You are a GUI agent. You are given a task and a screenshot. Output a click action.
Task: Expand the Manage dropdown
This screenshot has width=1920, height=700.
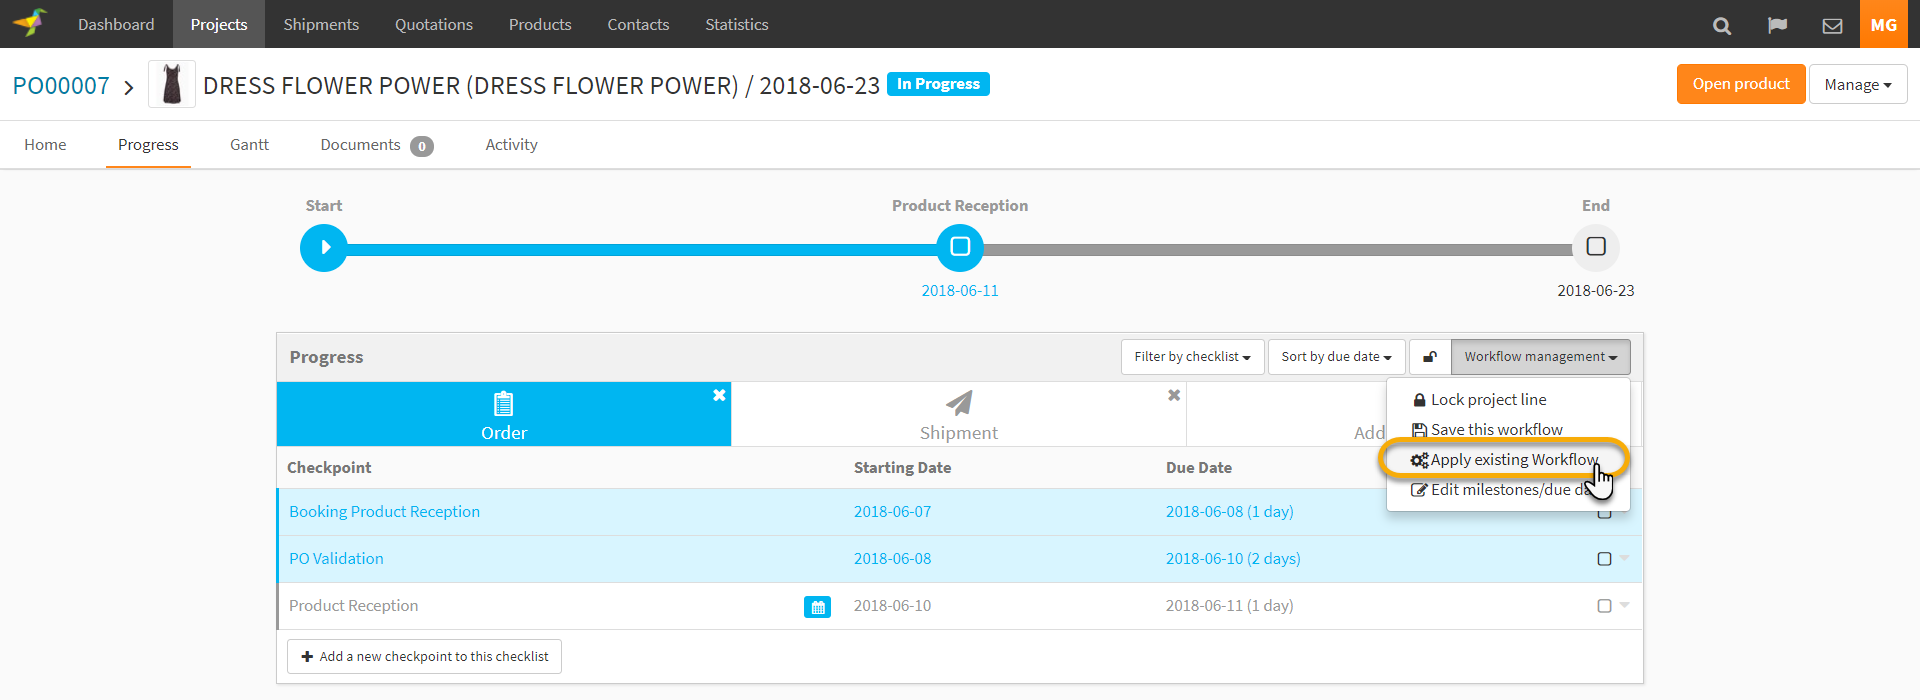click(x=1857, y=85)
